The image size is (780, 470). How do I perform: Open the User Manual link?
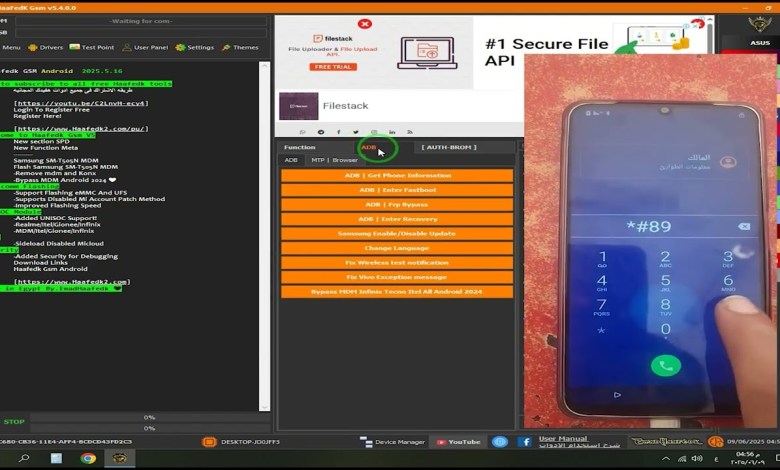pos(563,439)
